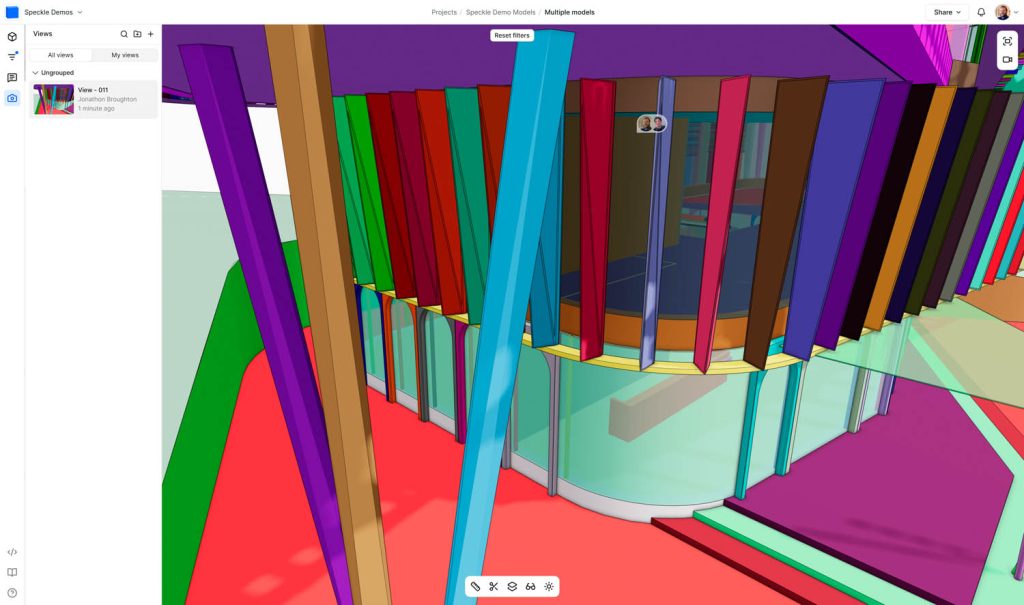
Task: Search views with magnifier icon
Action: 124,34
